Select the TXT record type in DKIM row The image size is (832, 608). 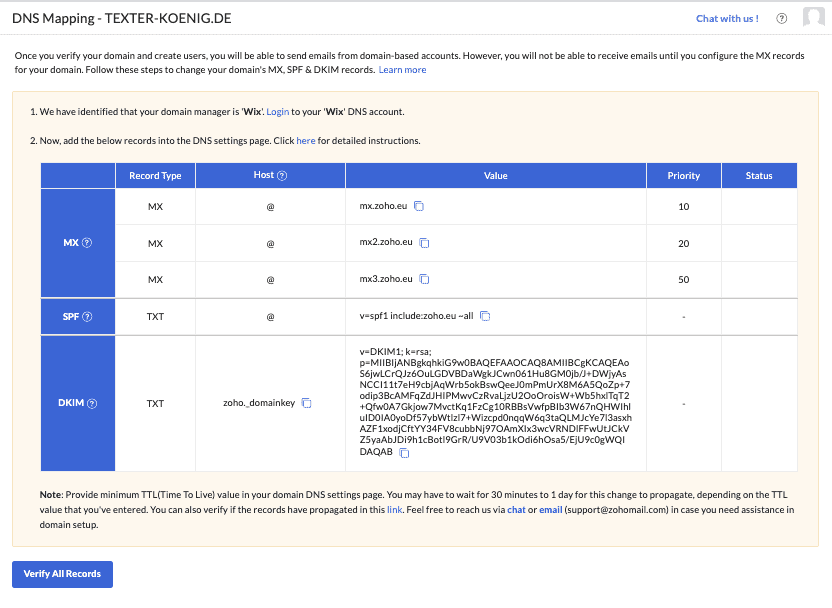tap(155, 404)
